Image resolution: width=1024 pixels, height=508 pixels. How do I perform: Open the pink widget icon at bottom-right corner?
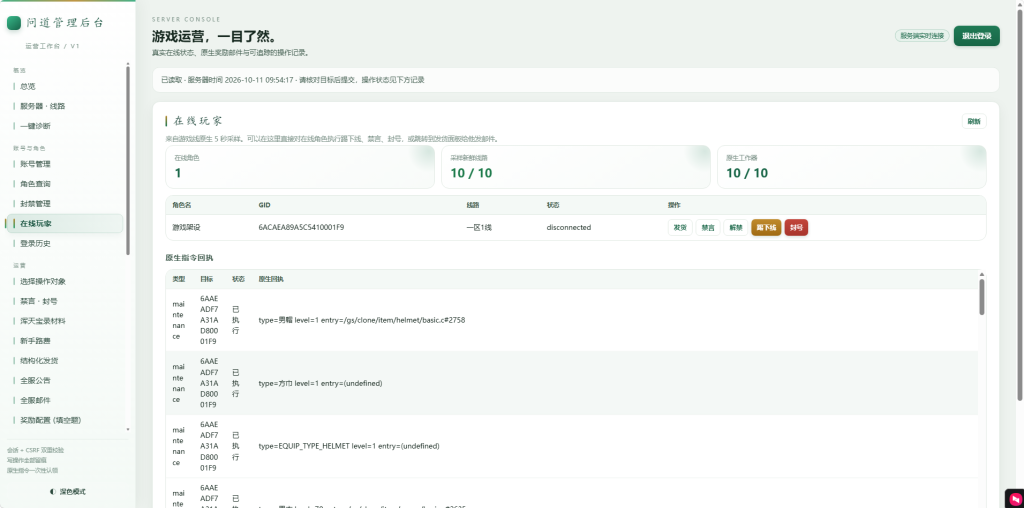pyautogui.click(x=1014, y=499)
